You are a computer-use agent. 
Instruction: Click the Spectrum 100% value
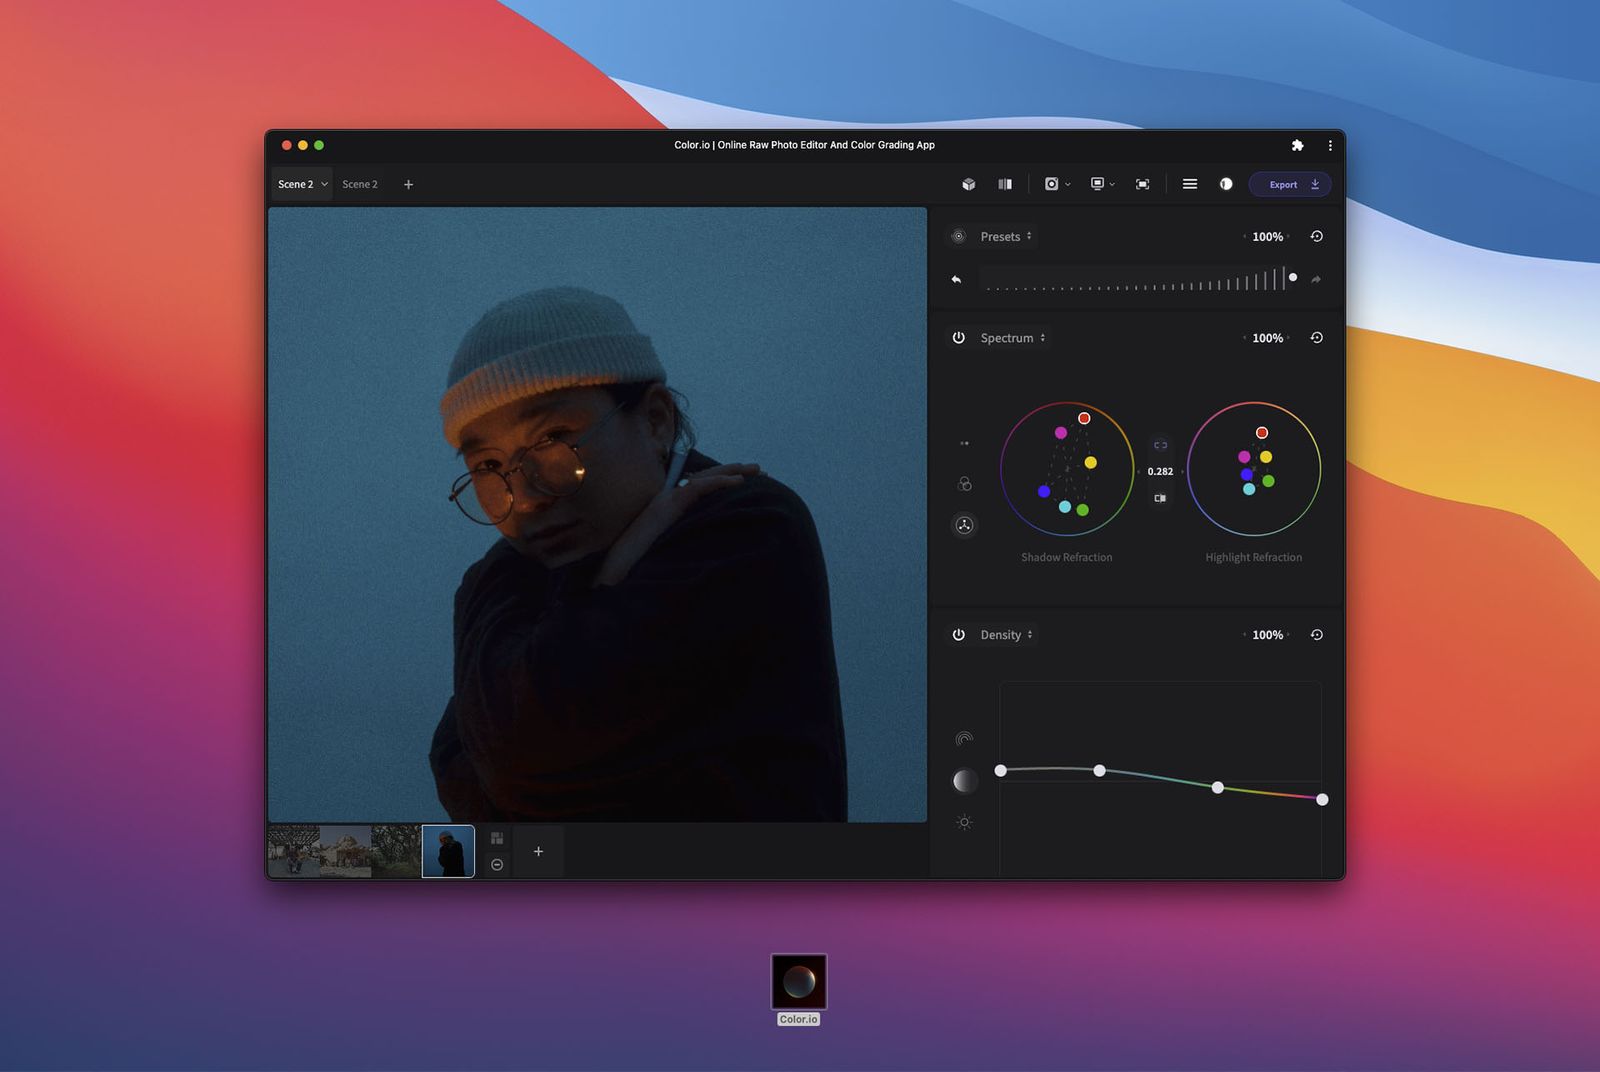(x=1267, y=338)
